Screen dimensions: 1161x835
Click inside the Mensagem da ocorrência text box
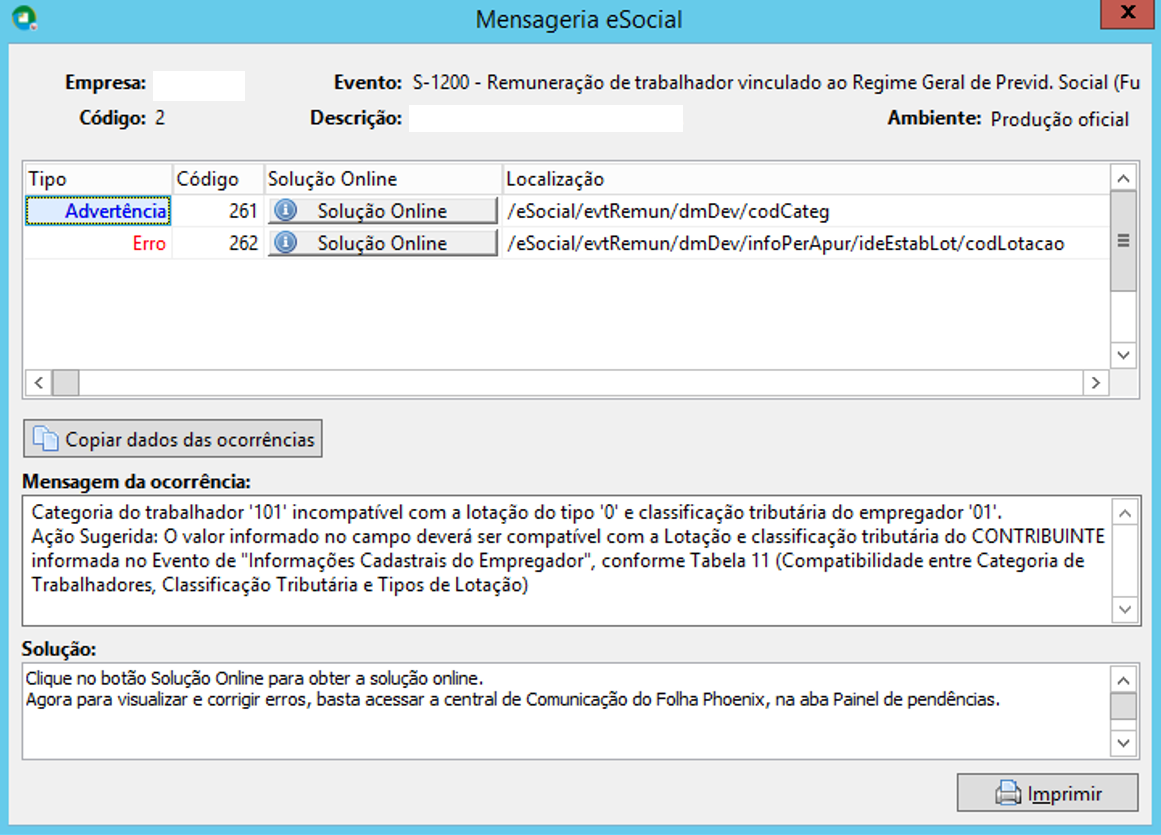tap(567, 560)
